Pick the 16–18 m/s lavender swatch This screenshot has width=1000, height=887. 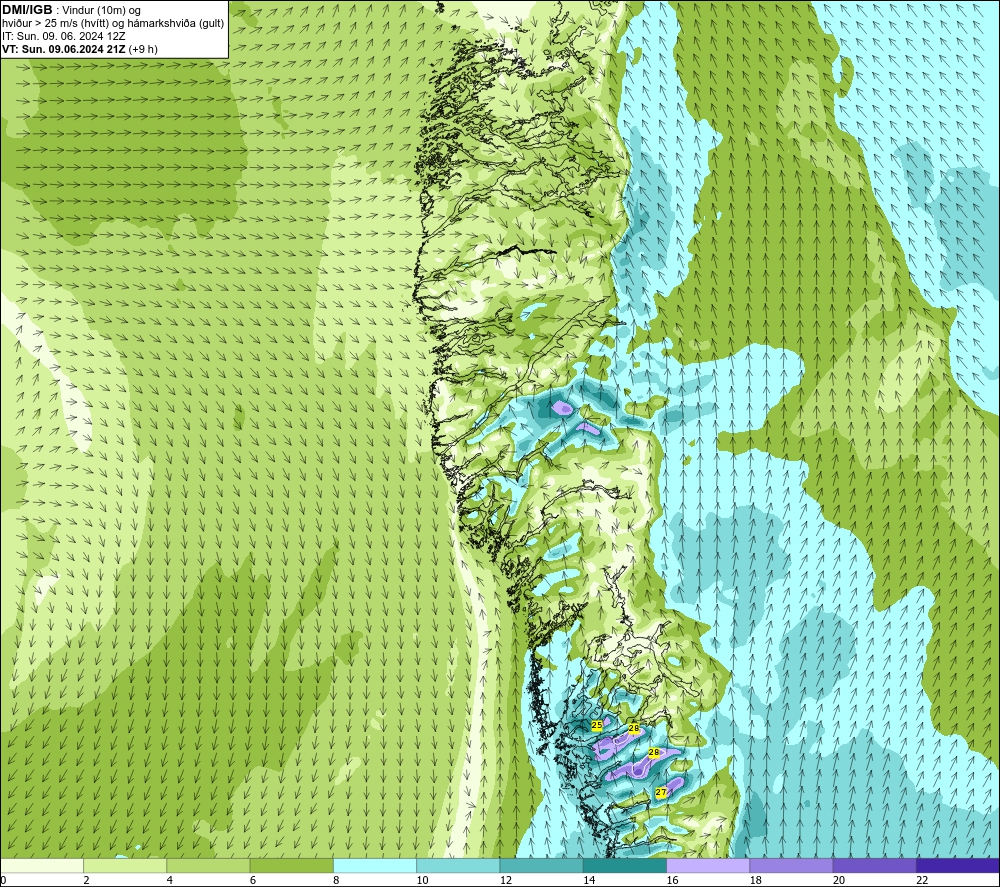[x=708, y=865]
